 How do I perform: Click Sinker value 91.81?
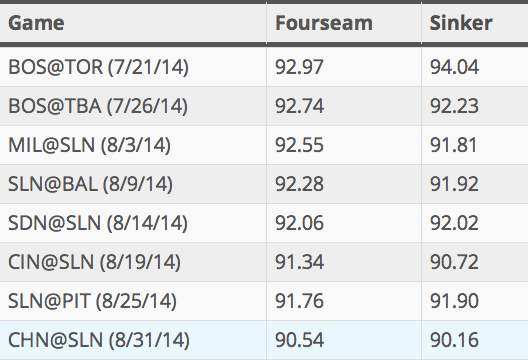tap(453, 145)
